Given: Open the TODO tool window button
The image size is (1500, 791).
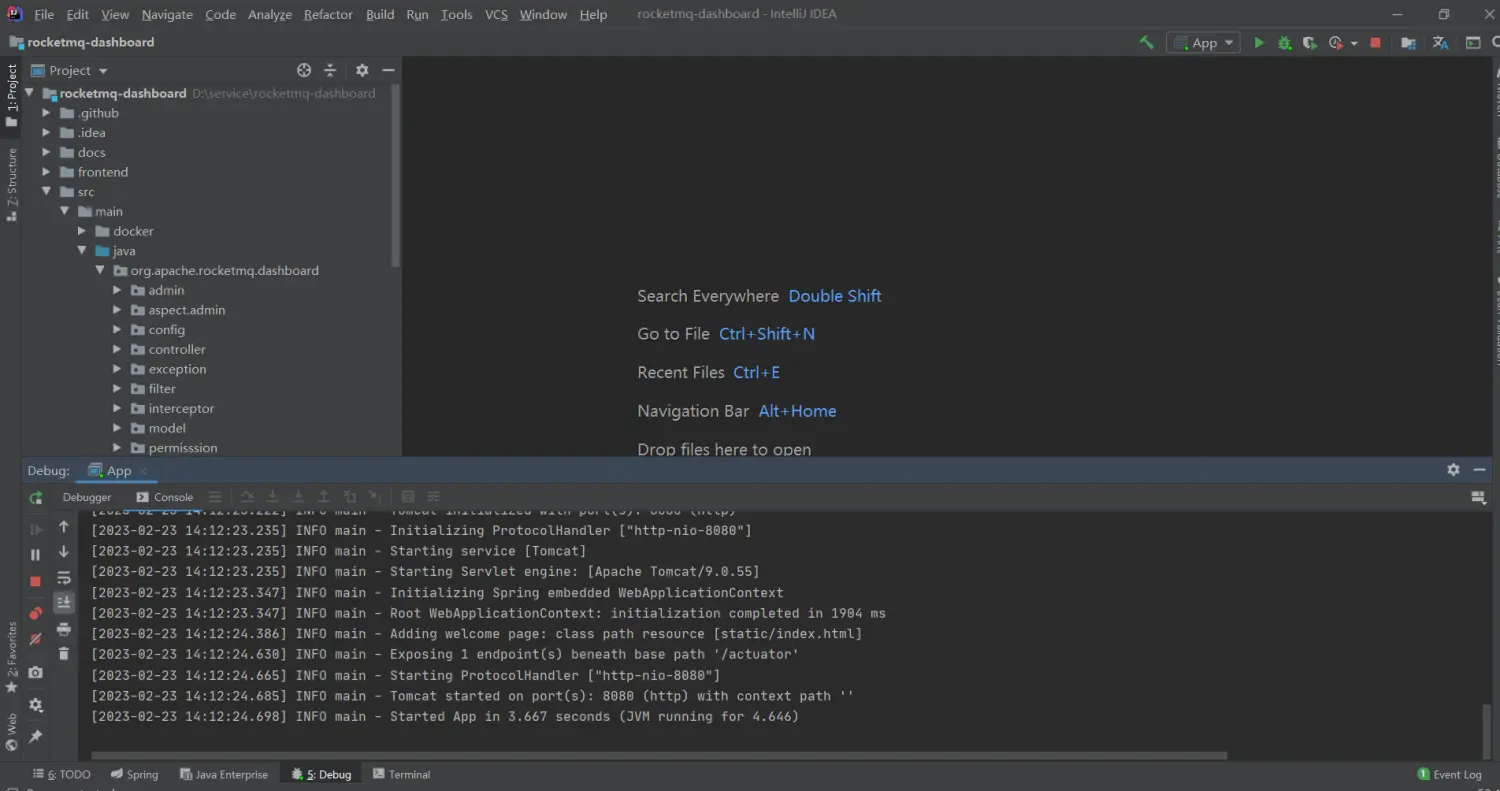Looking at the screenshot, I should pyautogui.click(x=61, y=774).
